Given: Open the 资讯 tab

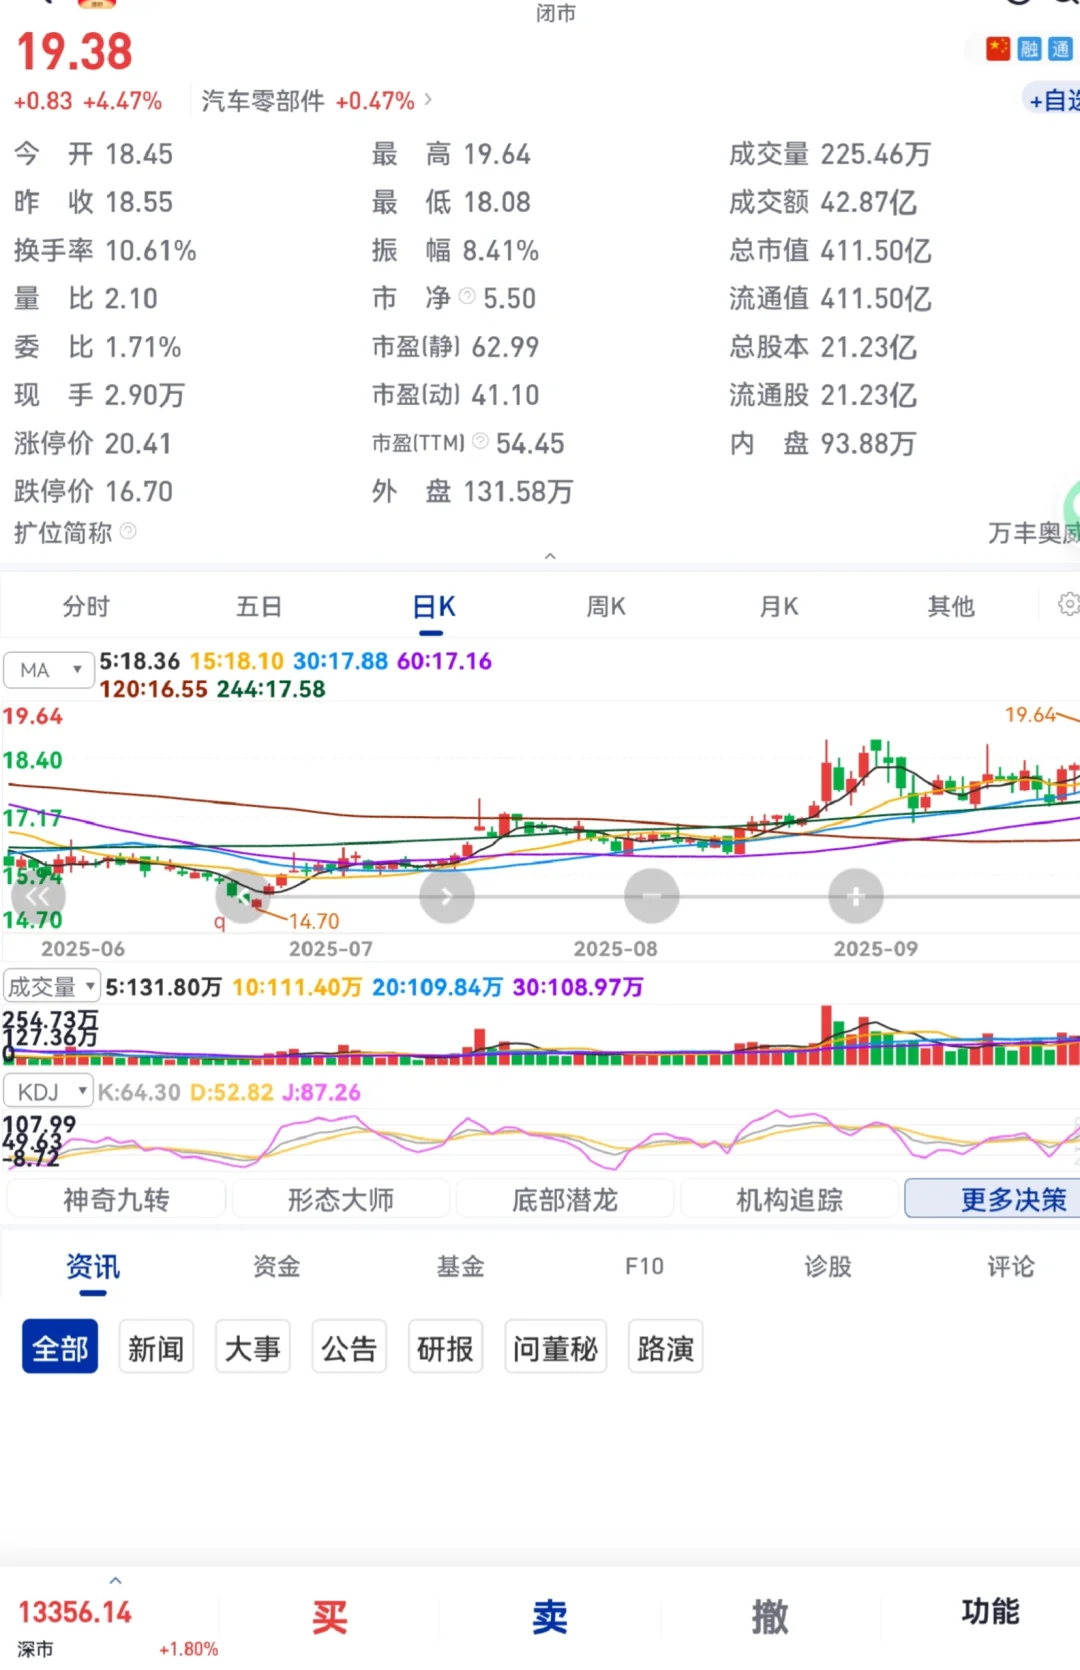Looking at the screenshot, I should click(93, 1267).
